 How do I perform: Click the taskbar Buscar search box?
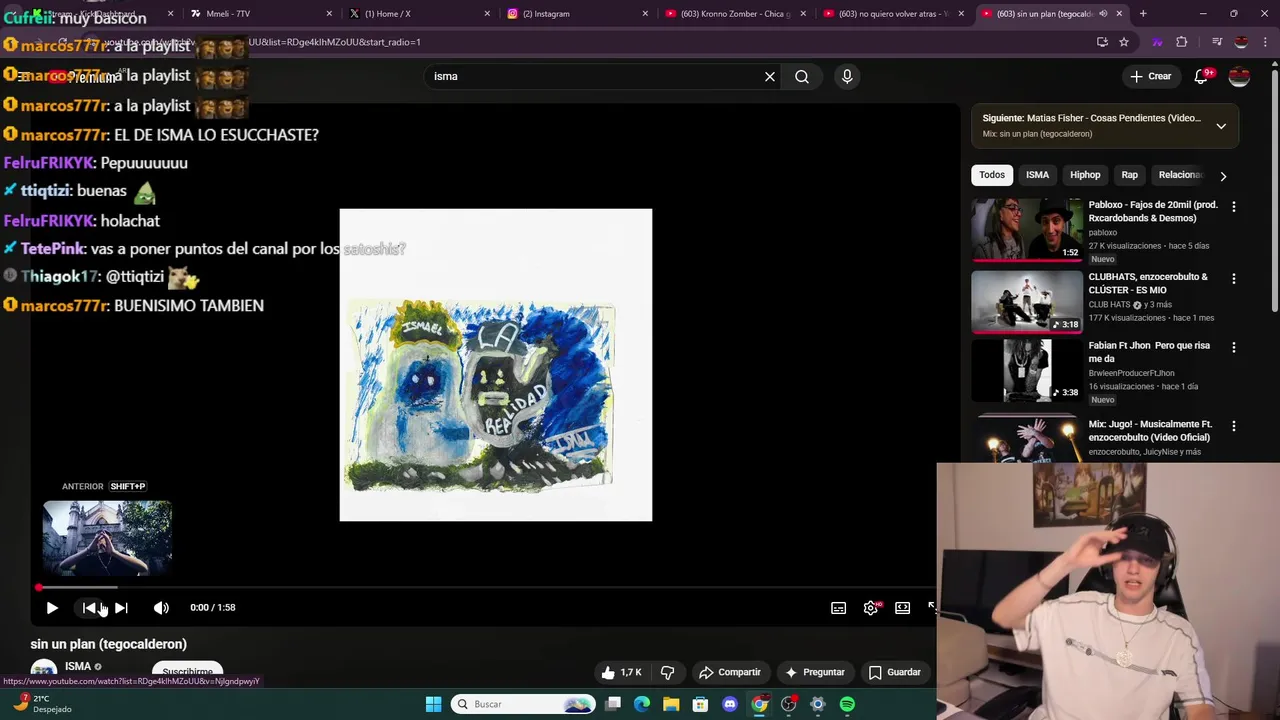[523, 704]
